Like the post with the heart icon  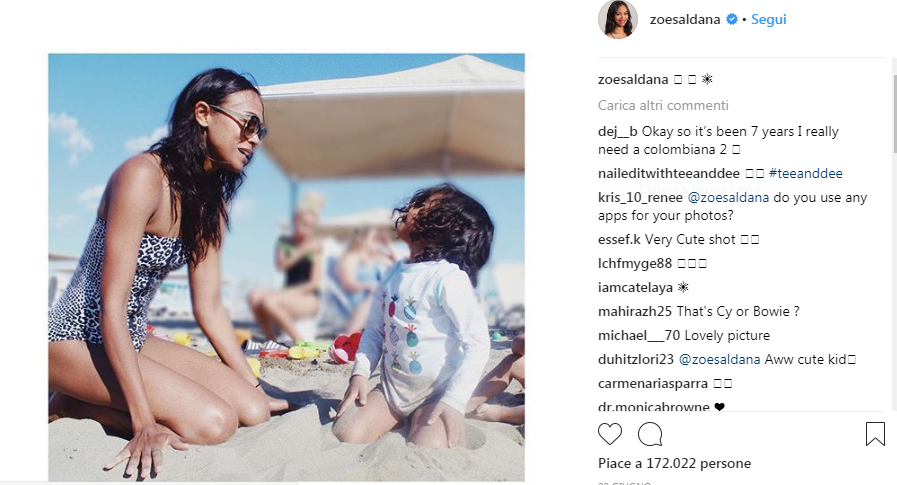tap(610, 435)
